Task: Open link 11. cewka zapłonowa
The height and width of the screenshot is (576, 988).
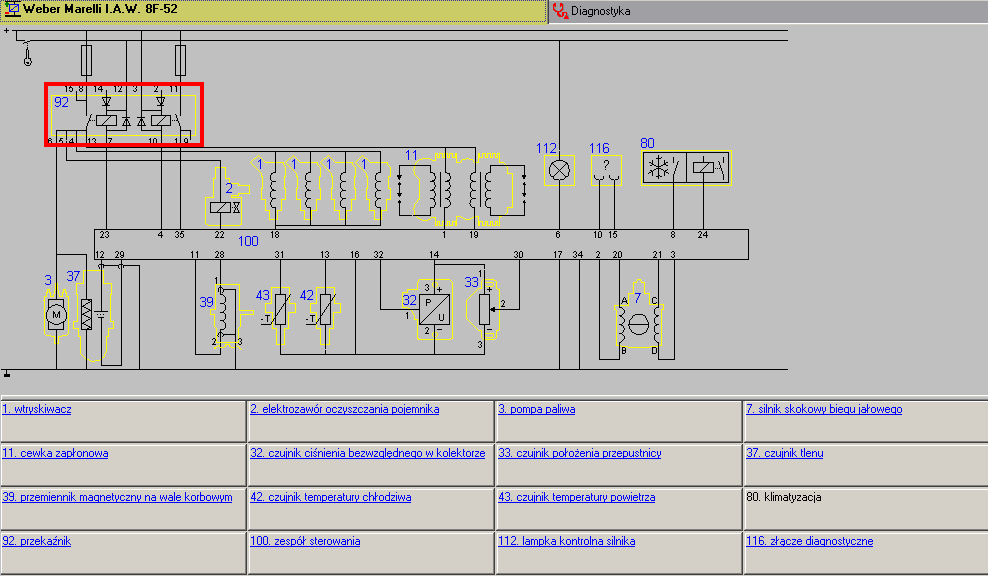Action: point(55,453)
